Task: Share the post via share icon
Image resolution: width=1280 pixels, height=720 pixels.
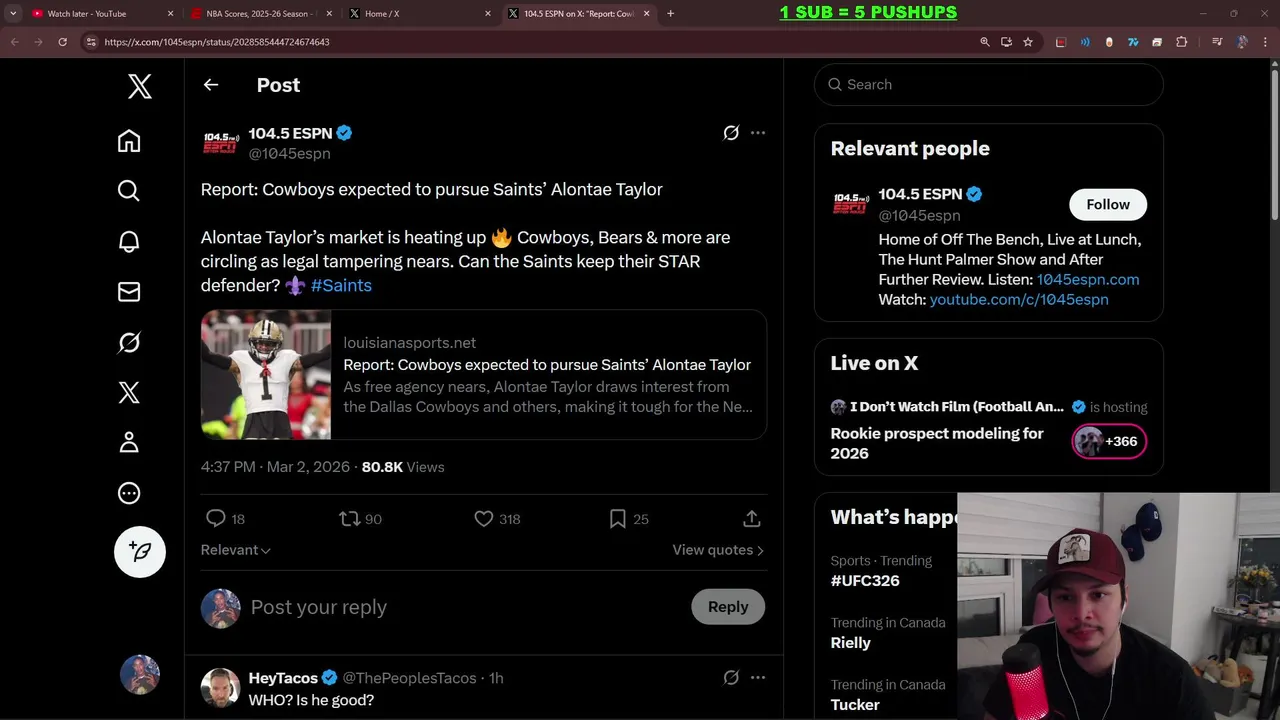Action: pos(752,518)
